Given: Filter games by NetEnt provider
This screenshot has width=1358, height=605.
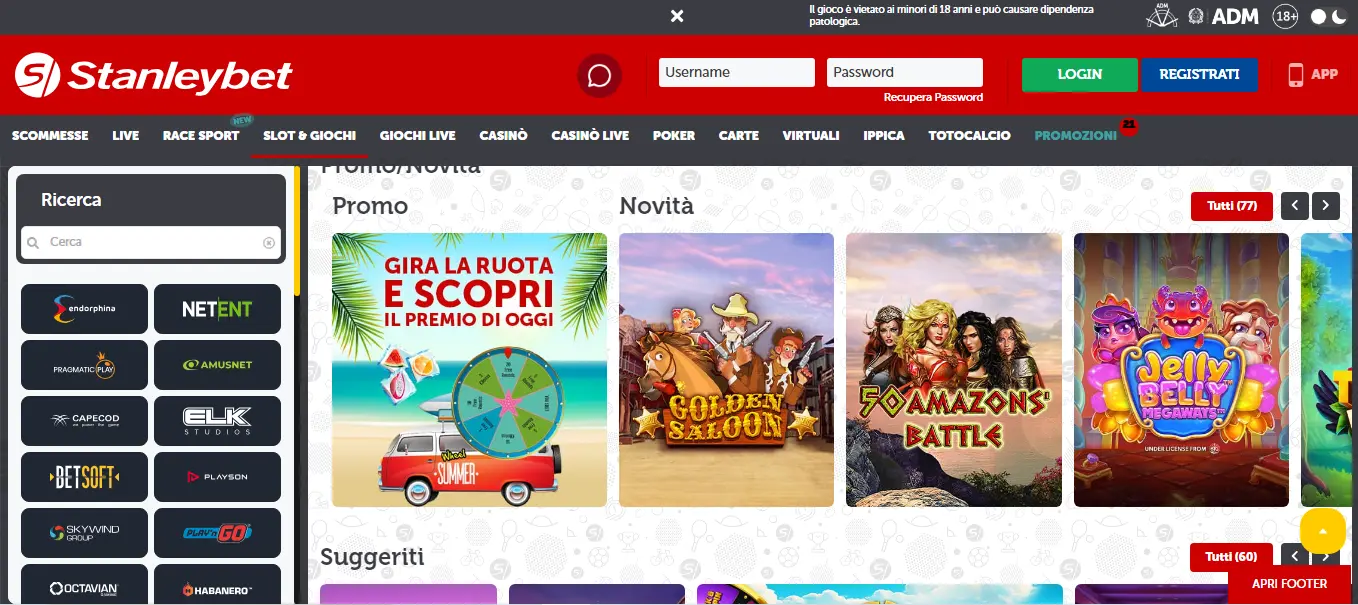Looking at the screenshot, I should [217, 309].
